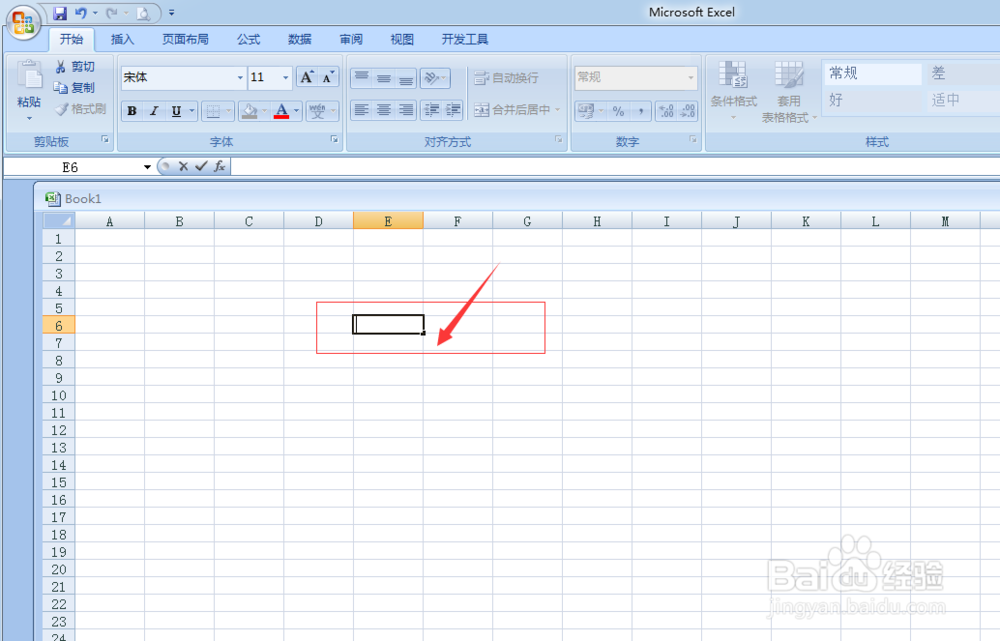Toggle 自动换行 wrap text
The image size is (1000, 641).
pyautogui.click(x=507, y=78)
